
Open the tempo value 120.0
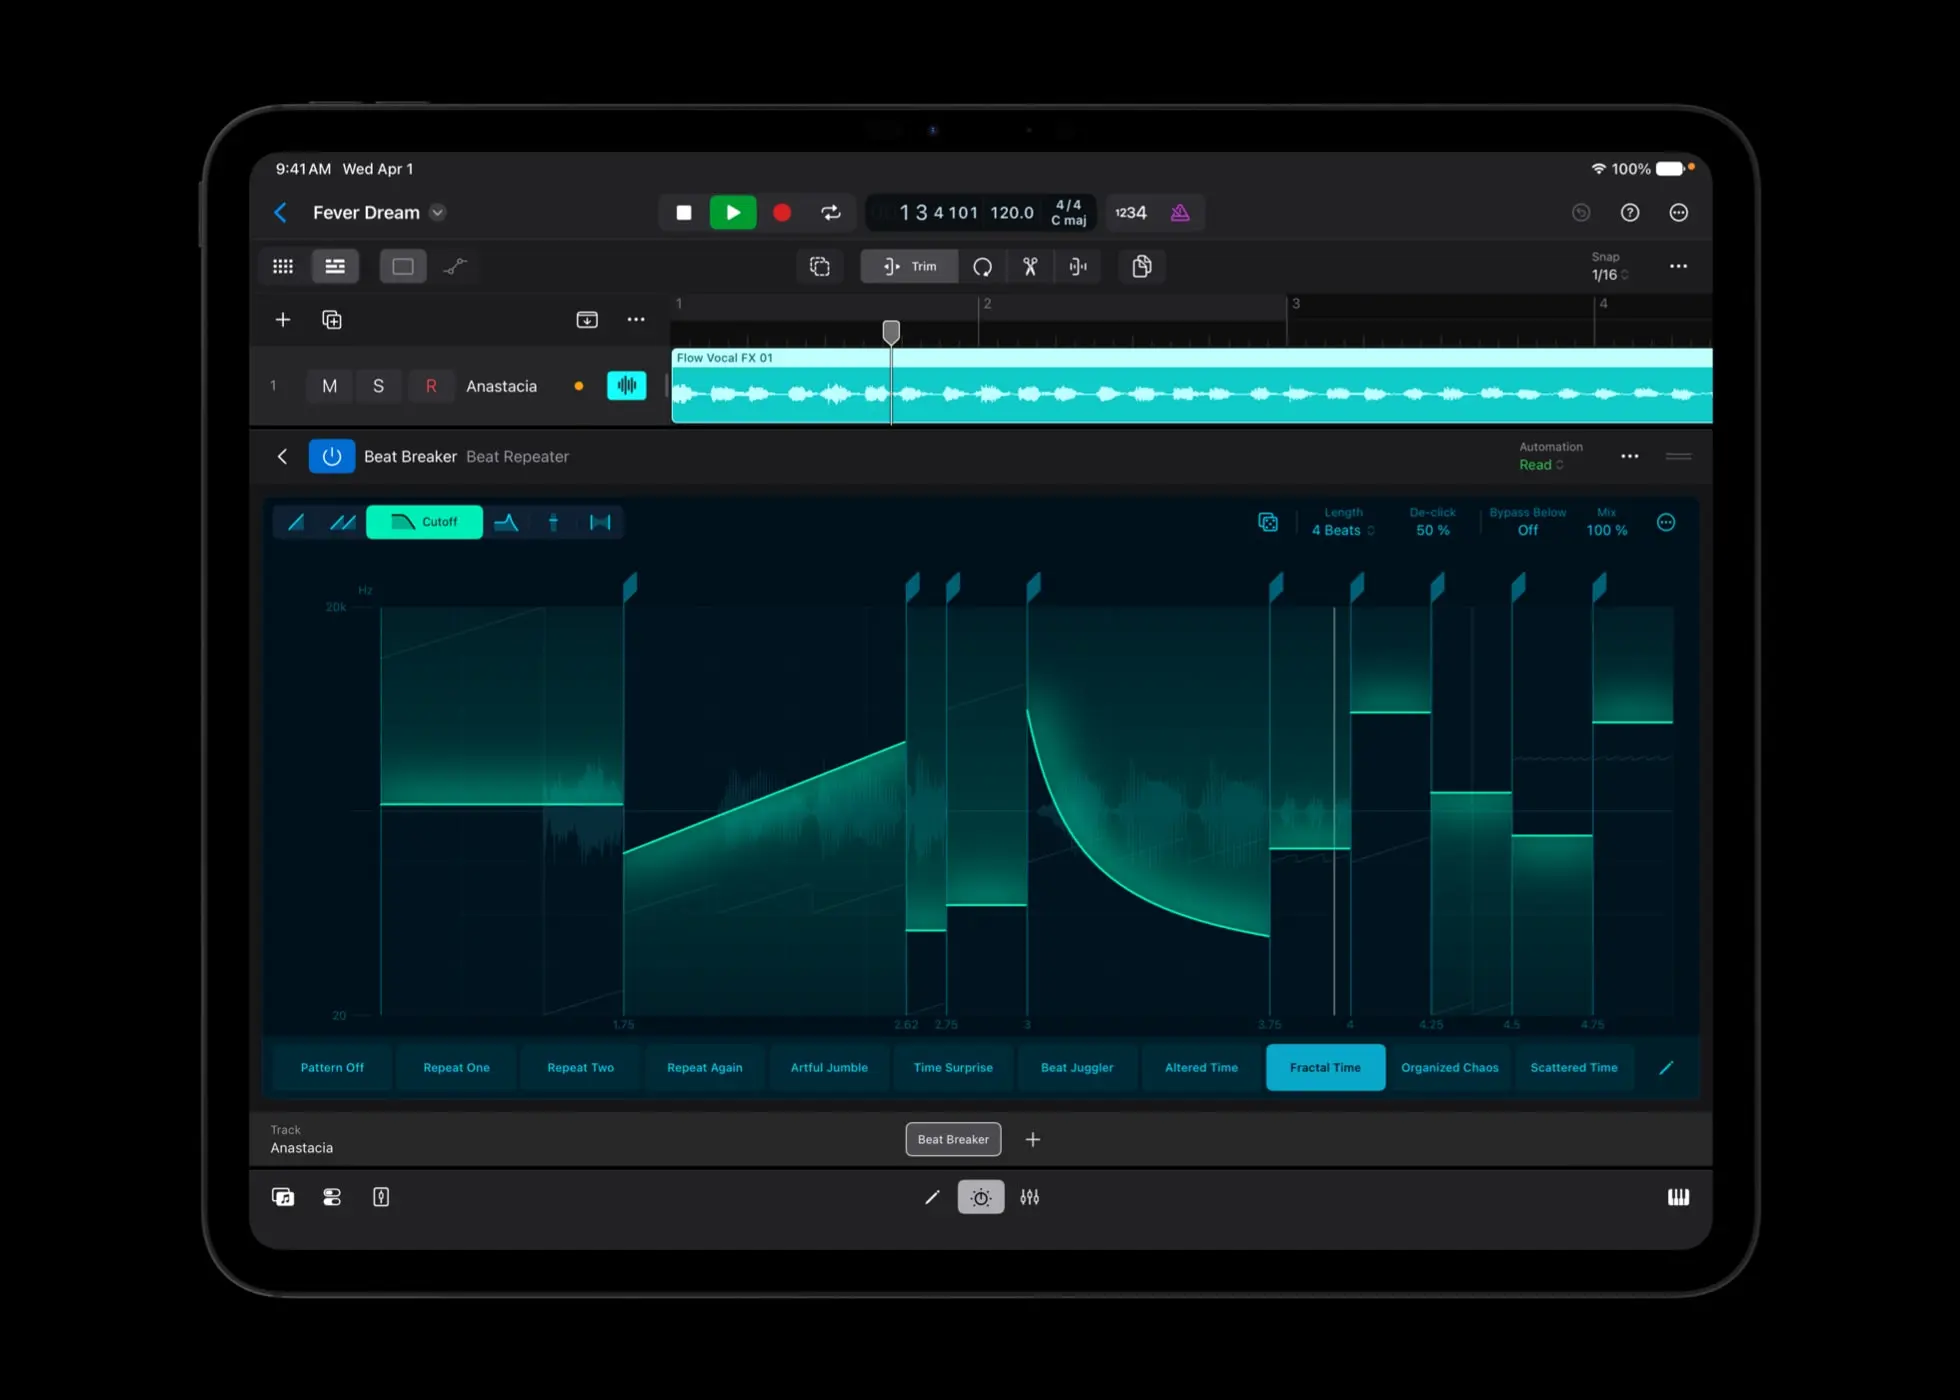[1012, 212]
